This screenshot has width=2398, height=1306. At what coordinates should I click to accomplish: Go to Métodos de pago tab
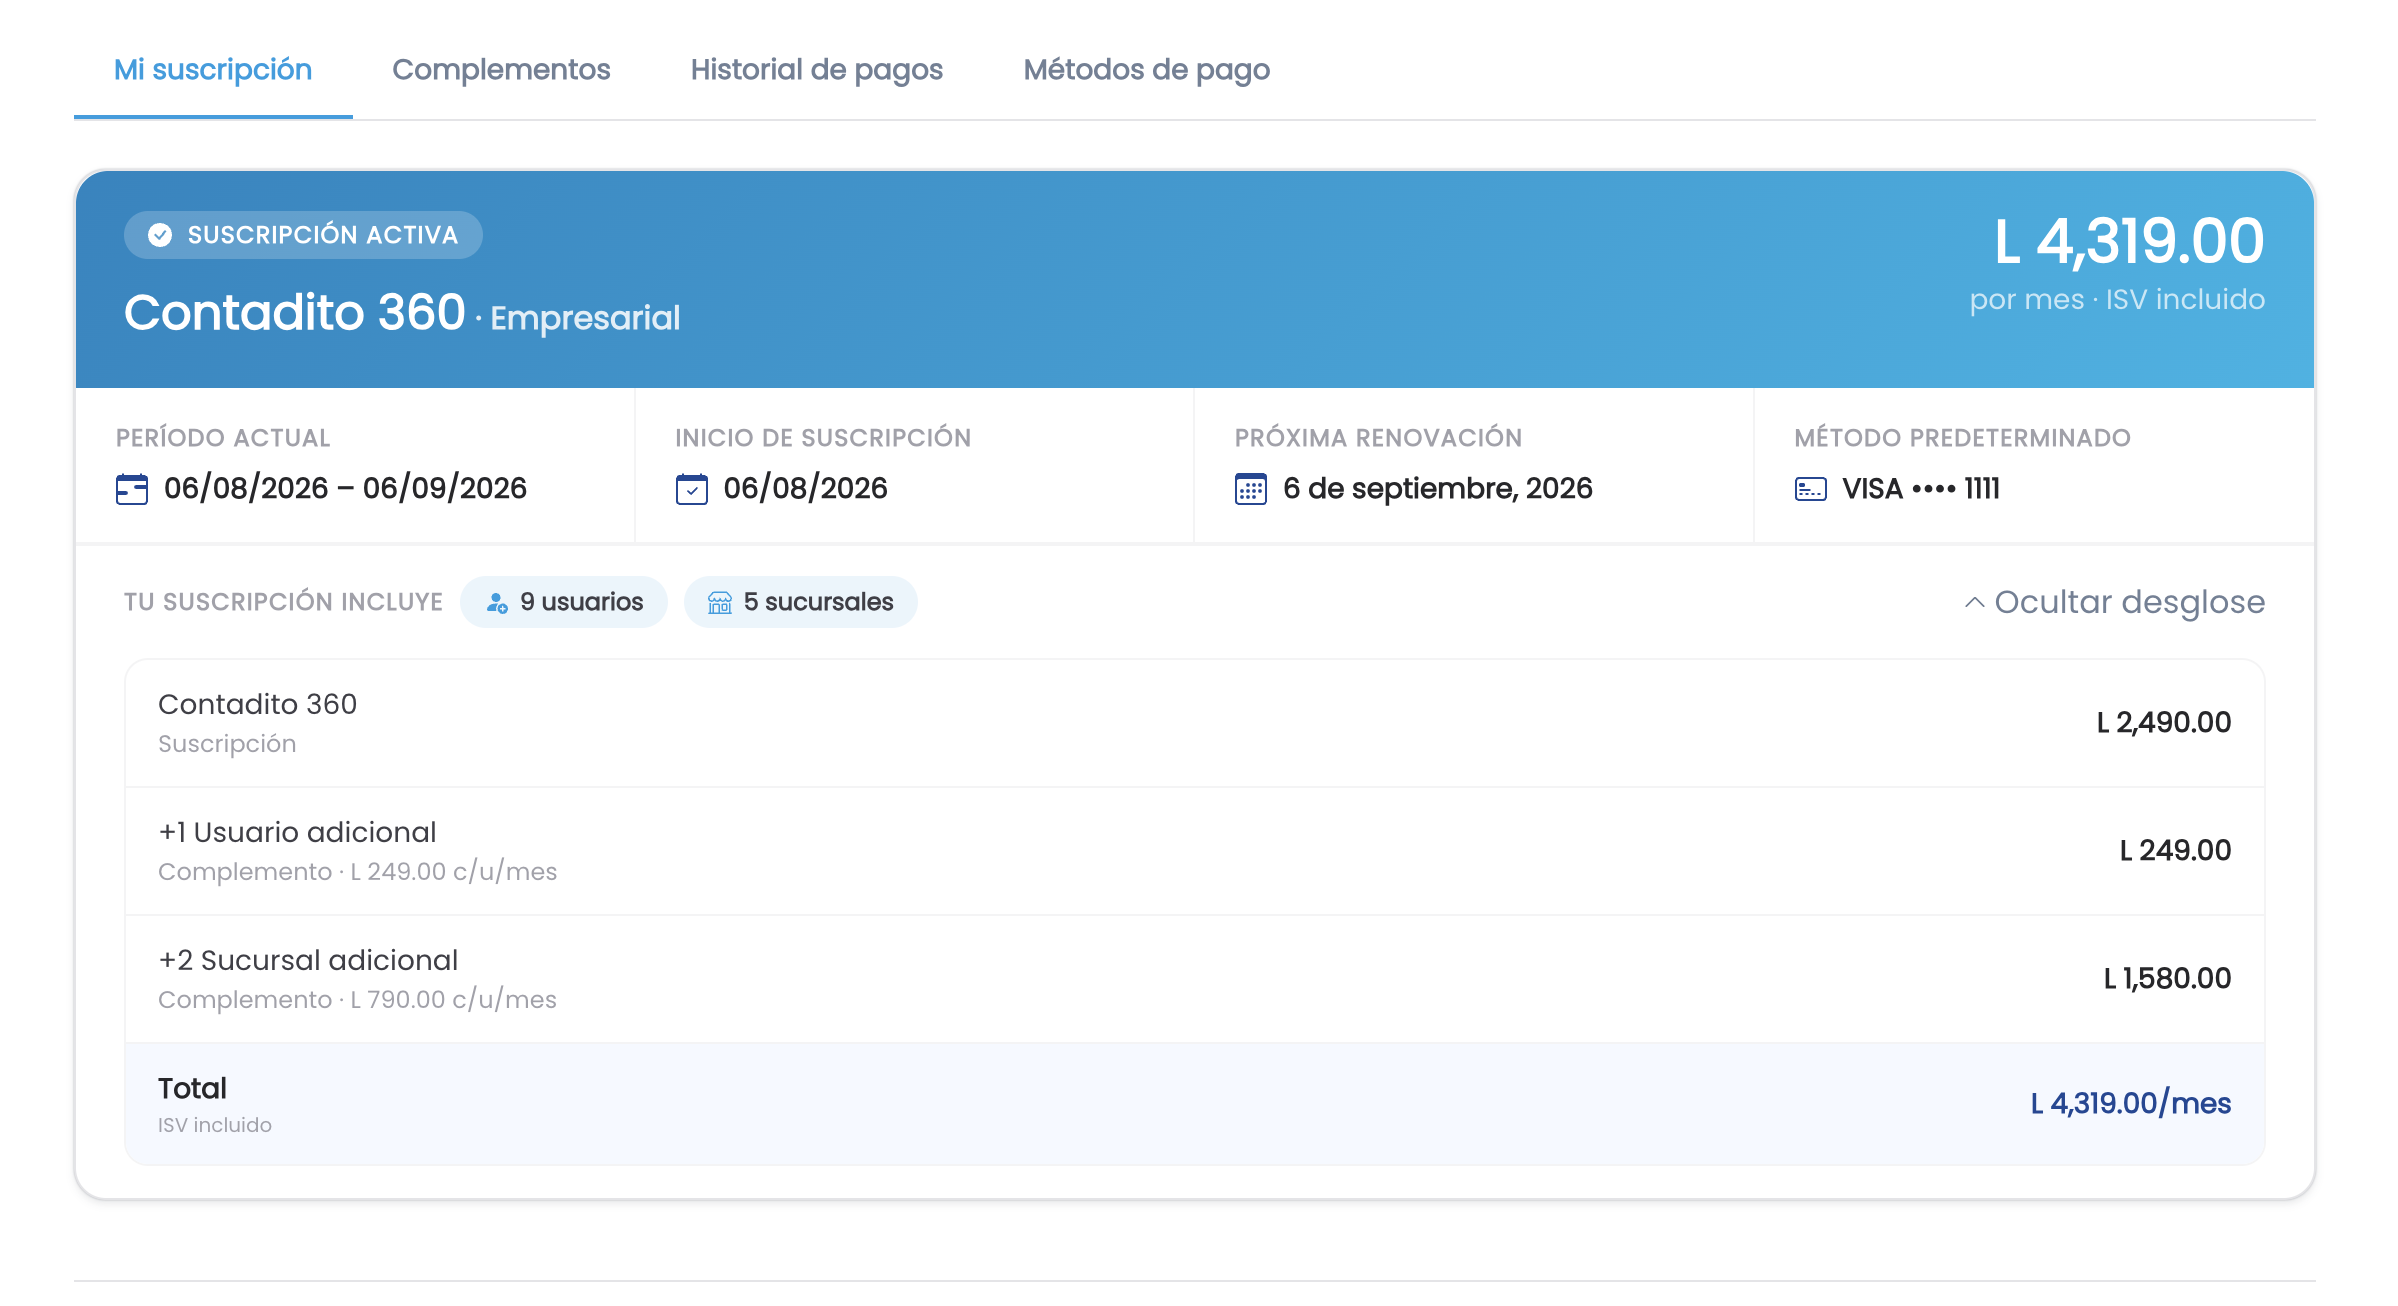point(1147,69)
